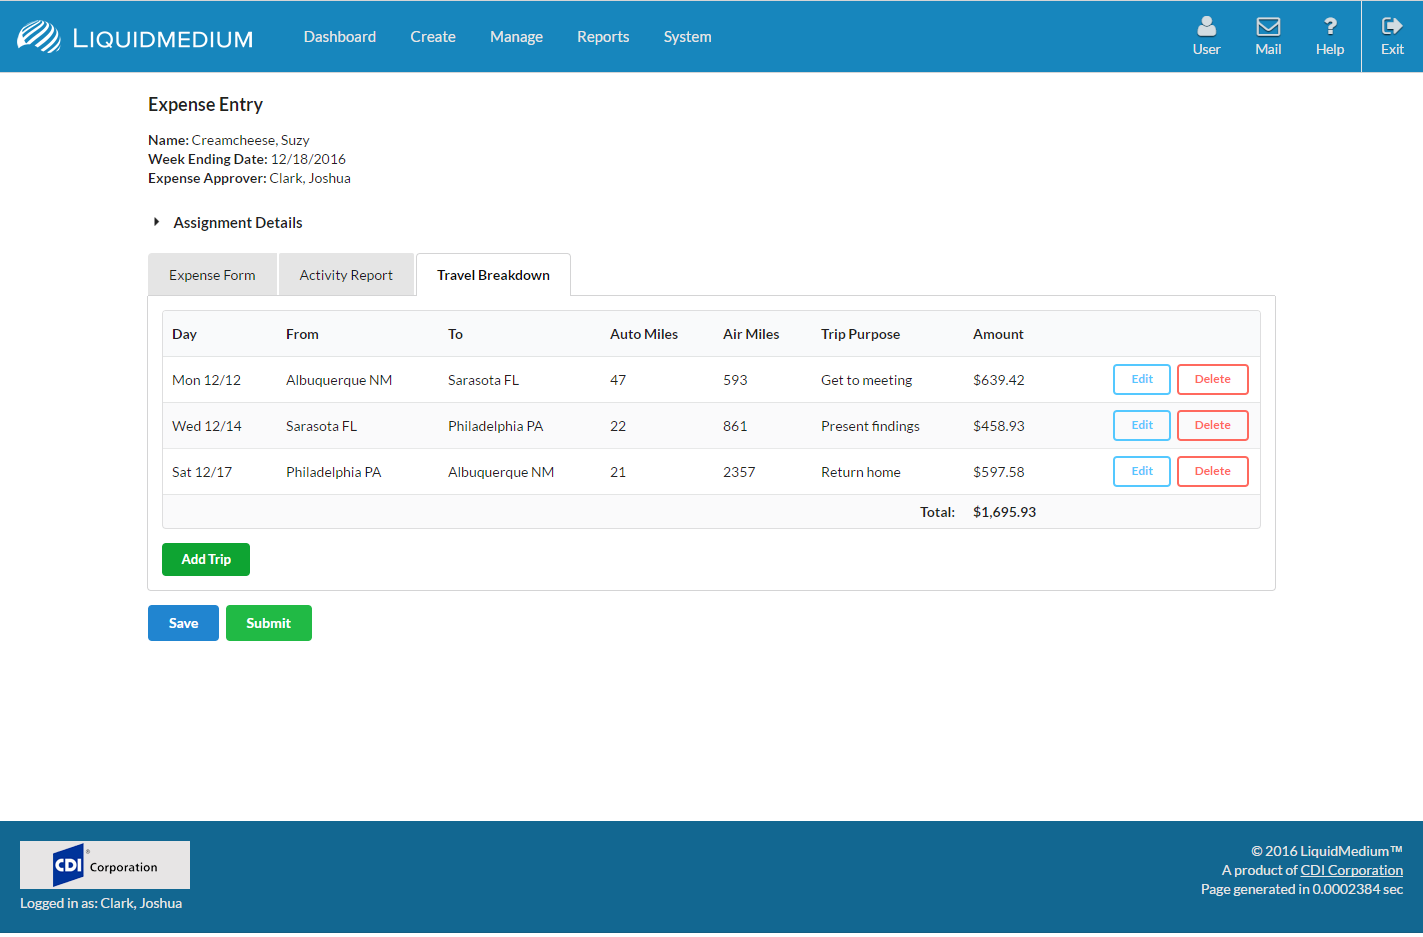Open the User profile icon
The height and width of the screenshot is (937, 1423).
pyautogui.click(x=1206, y=27)
